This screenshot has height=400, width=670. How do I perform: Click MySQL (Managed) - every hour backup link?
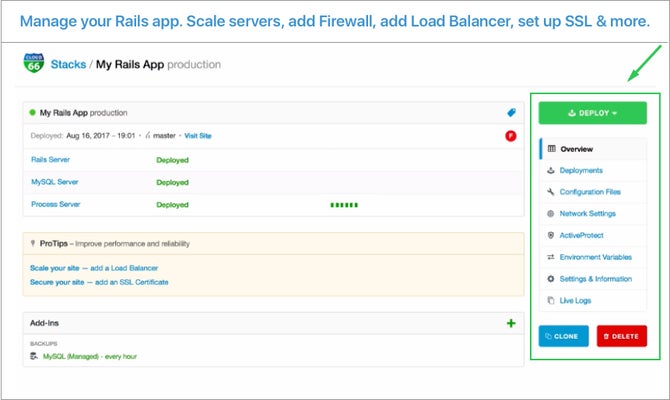coord(90,356)
